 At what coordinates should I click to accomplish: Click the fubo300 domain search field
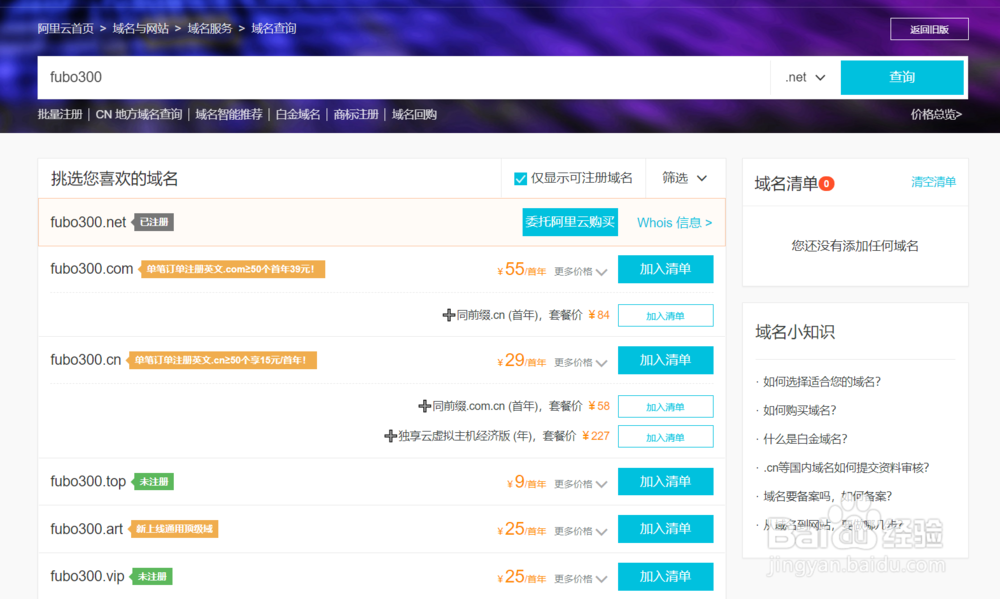click(x=404, y=77)
